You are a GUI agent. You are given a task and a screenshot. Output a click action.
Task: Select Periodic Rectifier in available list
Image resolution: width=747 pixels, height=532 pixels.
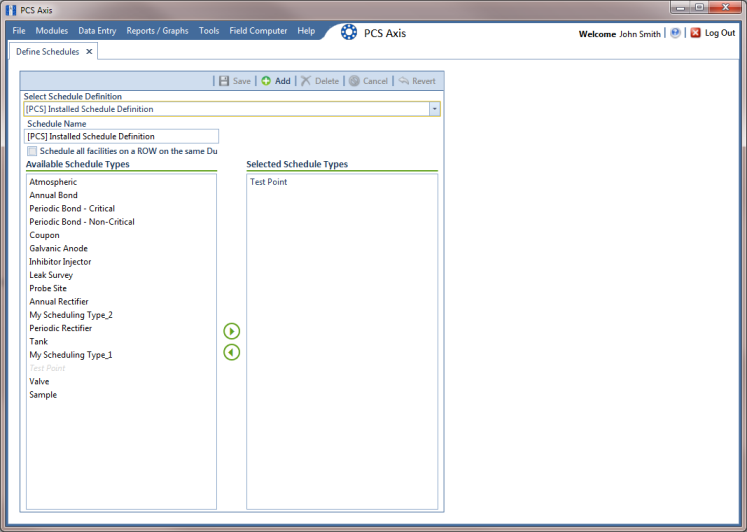point(61,328)
